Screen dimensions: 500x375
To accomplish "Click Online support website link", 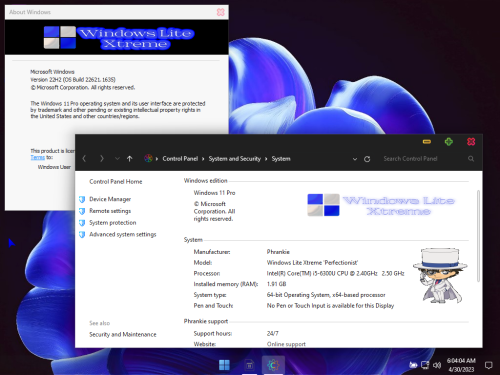I will [286, 344].
